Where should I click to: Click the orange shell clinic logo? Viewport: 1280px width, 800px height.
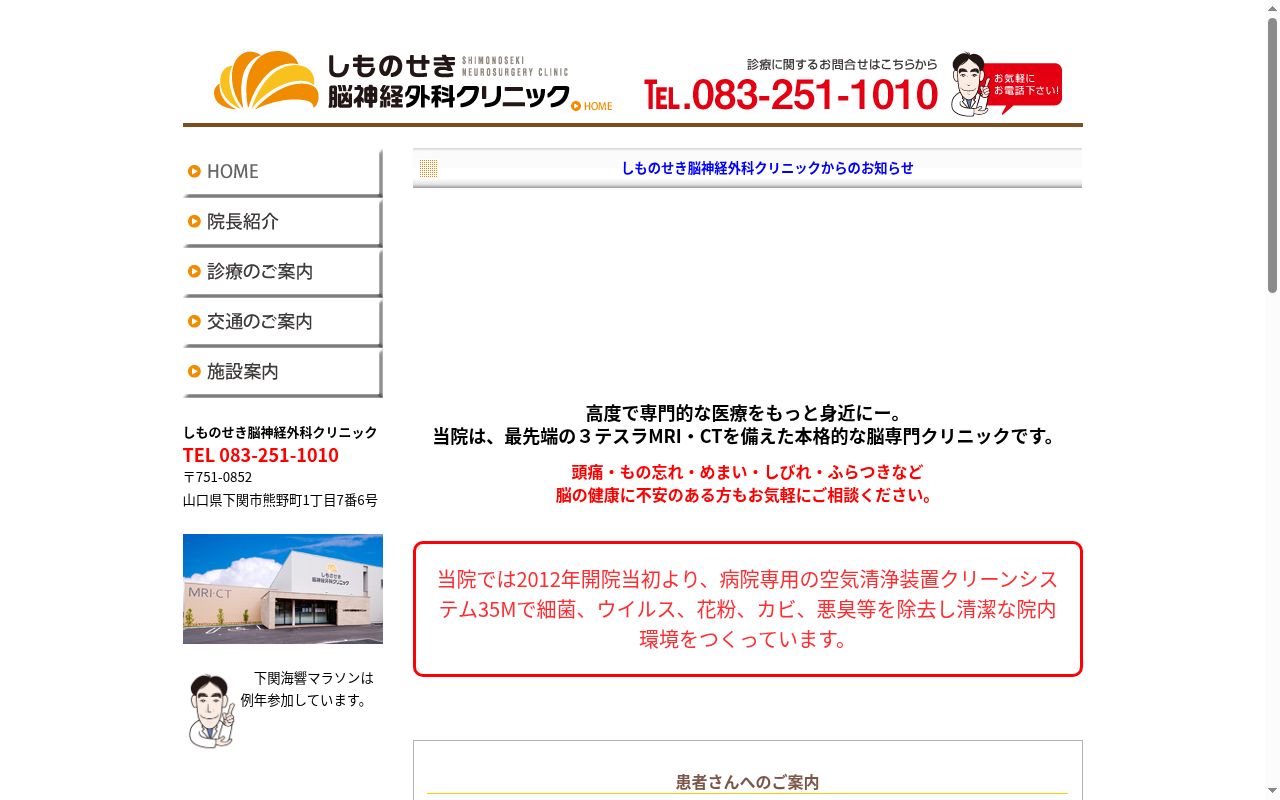point(267,80)
